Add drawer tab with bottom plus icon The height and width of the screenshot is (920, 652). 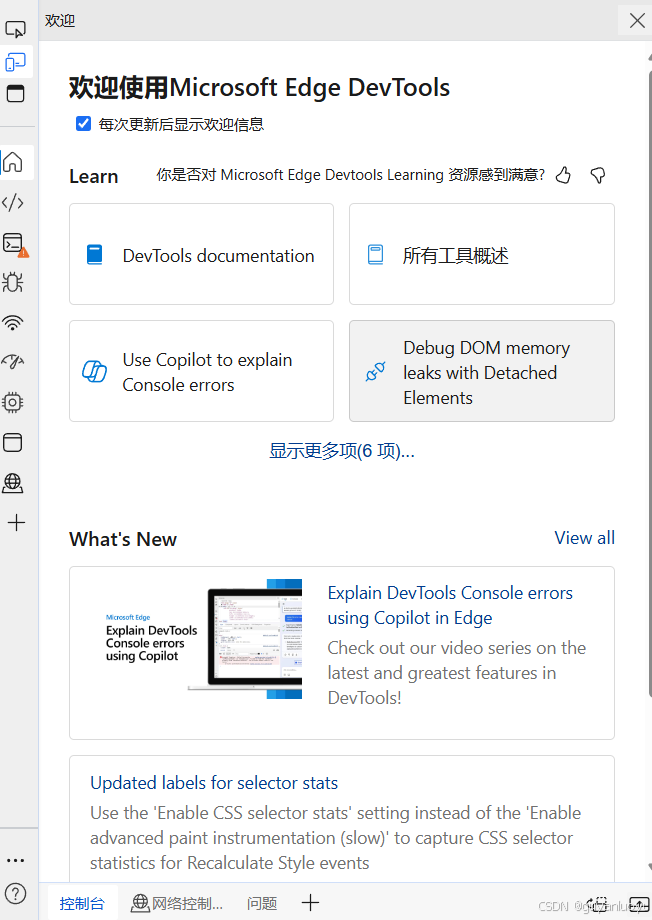click(310, 902)
